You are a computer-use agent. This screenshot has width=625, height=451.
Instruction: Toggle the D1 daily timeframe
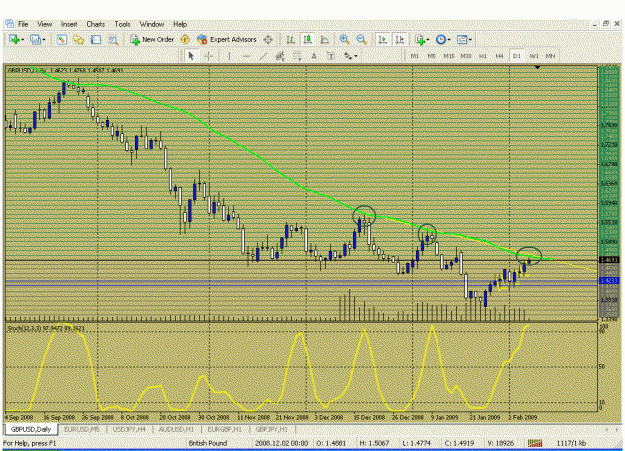(x=517, y=56)
